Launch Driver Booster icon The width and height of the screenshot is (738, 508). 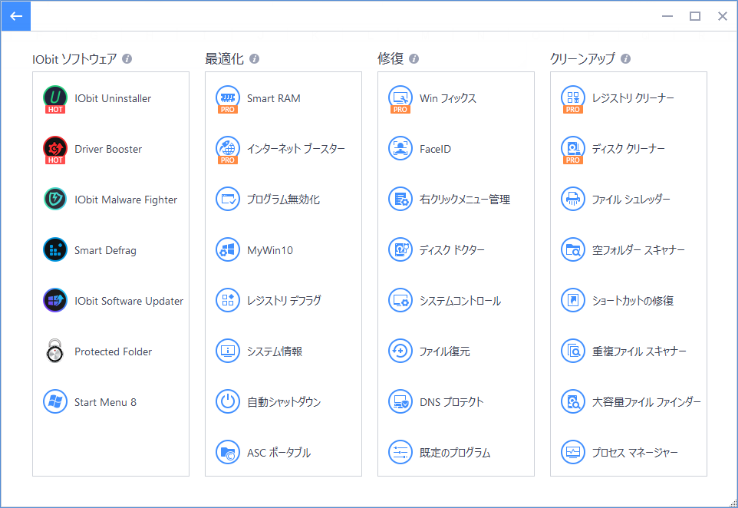point(55,149)
